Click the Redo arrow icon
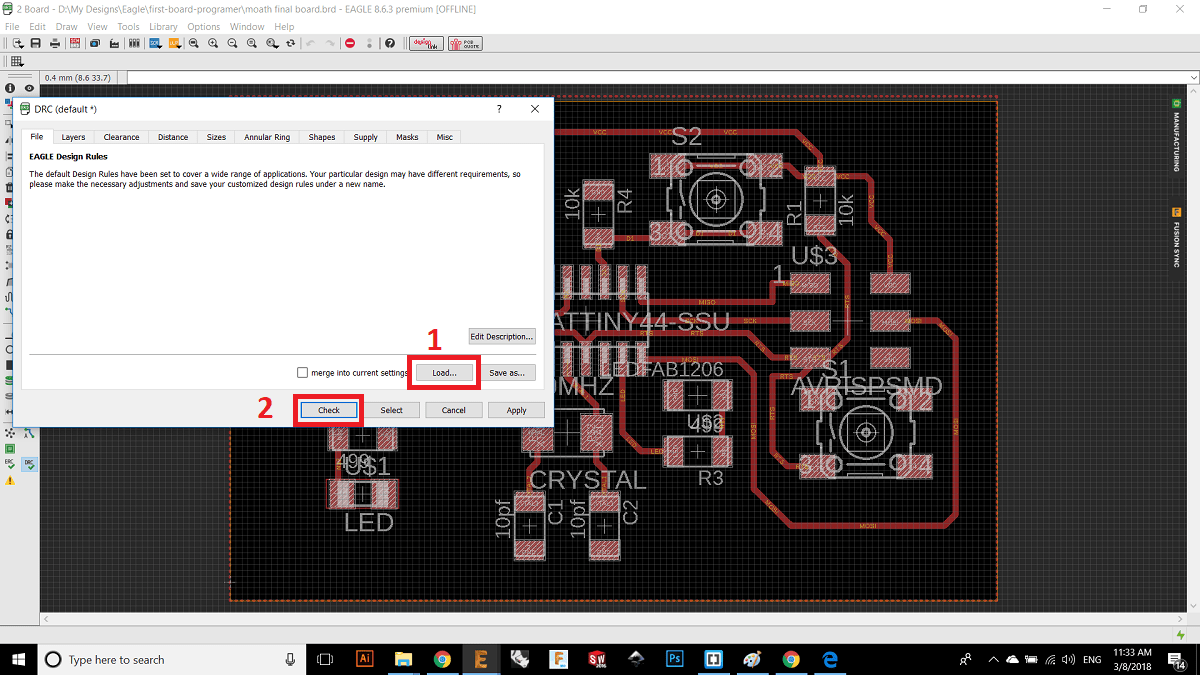The image size is (1200, 675). [x=329, y=44]
